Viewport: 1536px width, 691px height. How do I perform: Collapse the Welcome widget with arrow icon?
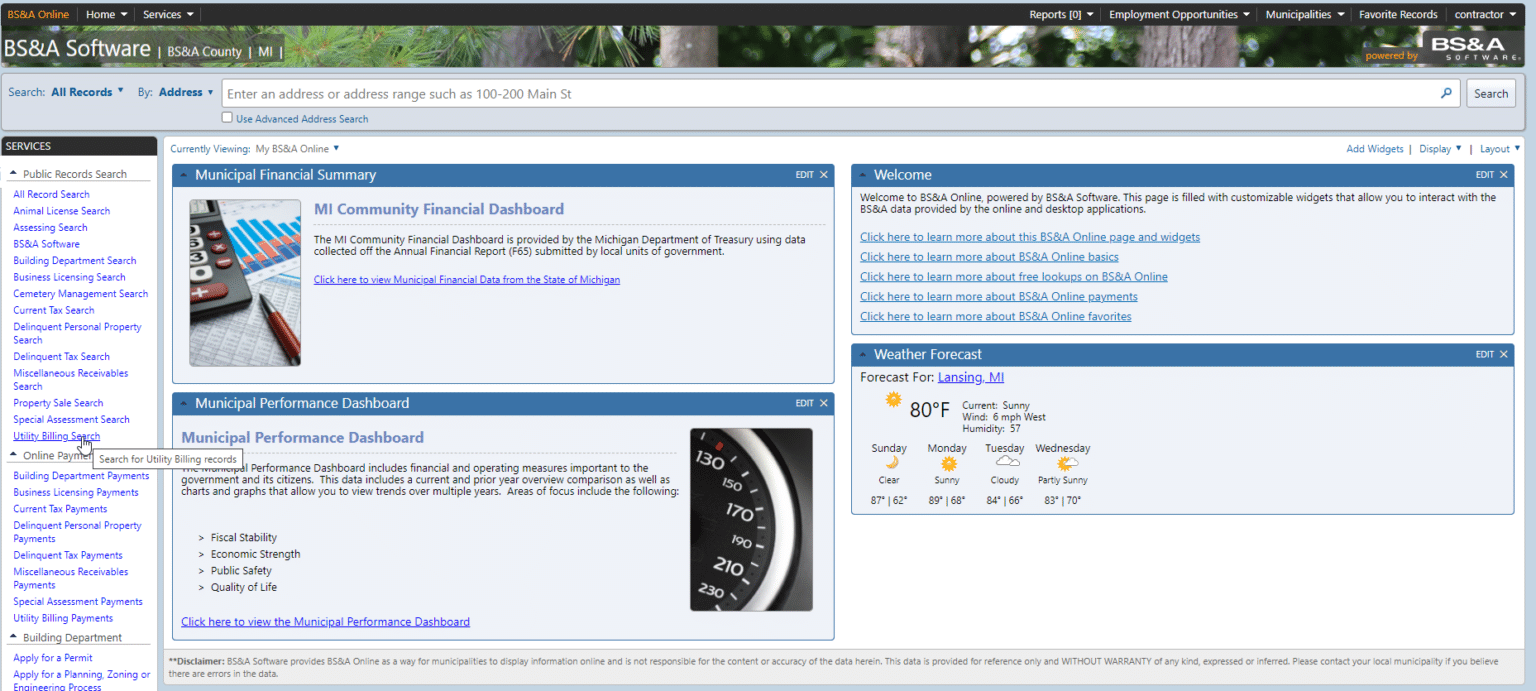[x=862, y=175]
